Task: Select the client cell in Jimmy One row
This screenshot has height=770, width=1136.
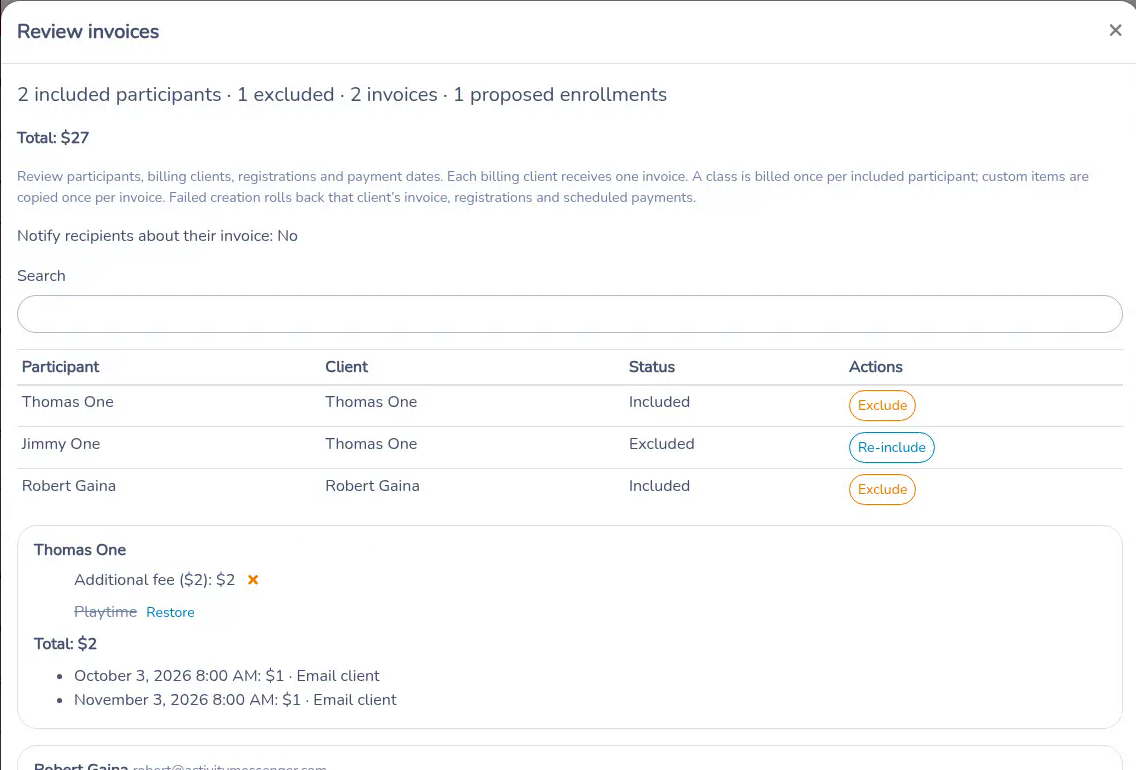Action: coord(371,443)
